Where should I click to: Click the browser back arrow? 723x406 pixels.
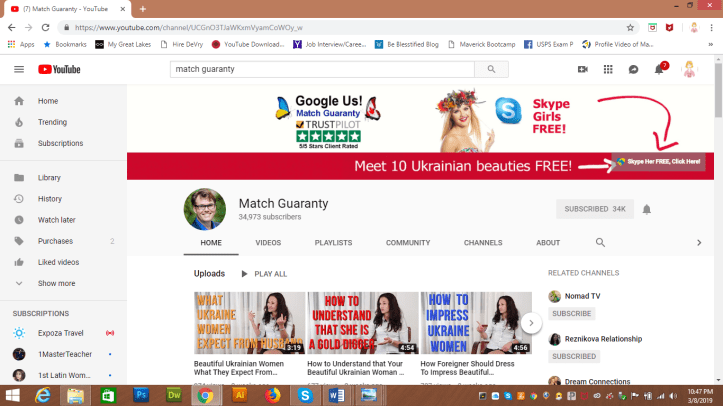point(12,28)
